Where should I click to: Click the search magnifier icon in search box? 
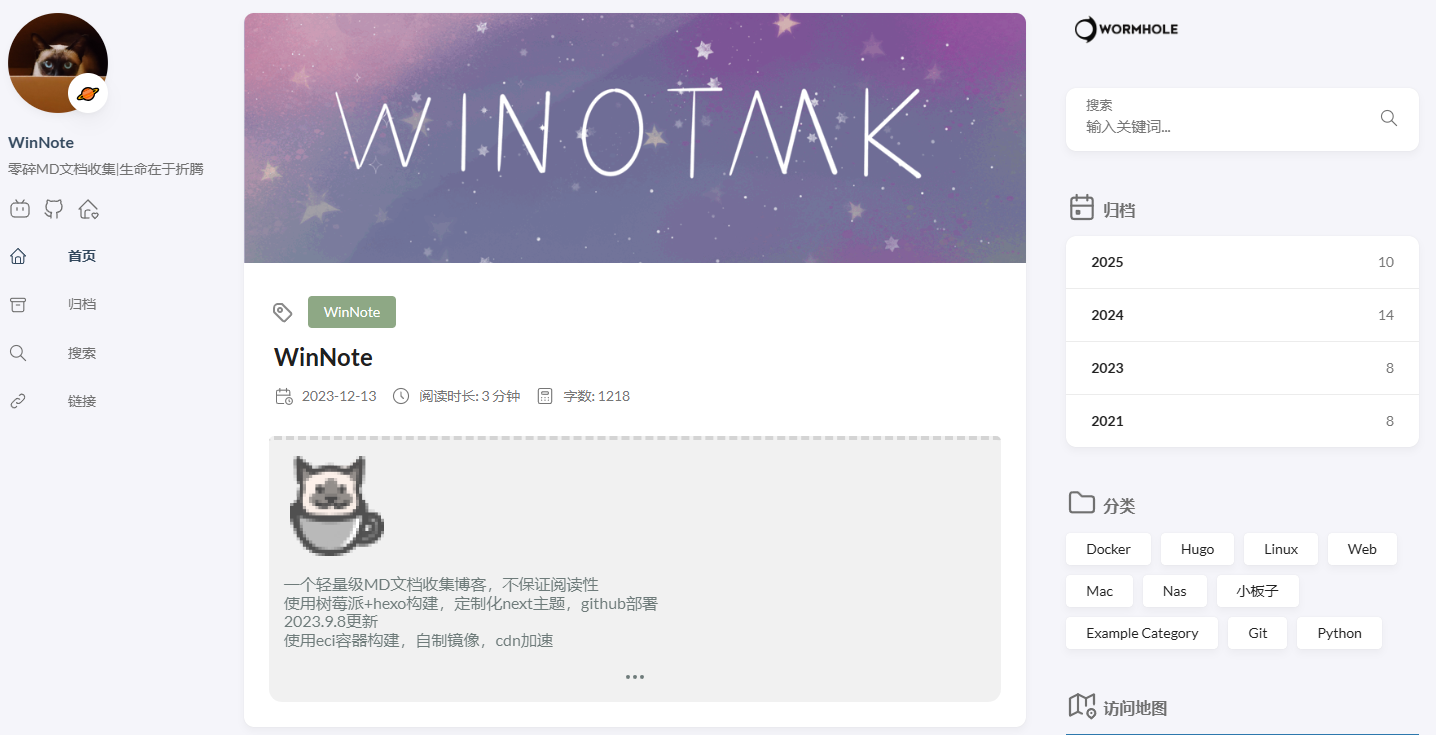click(1389, 118)
